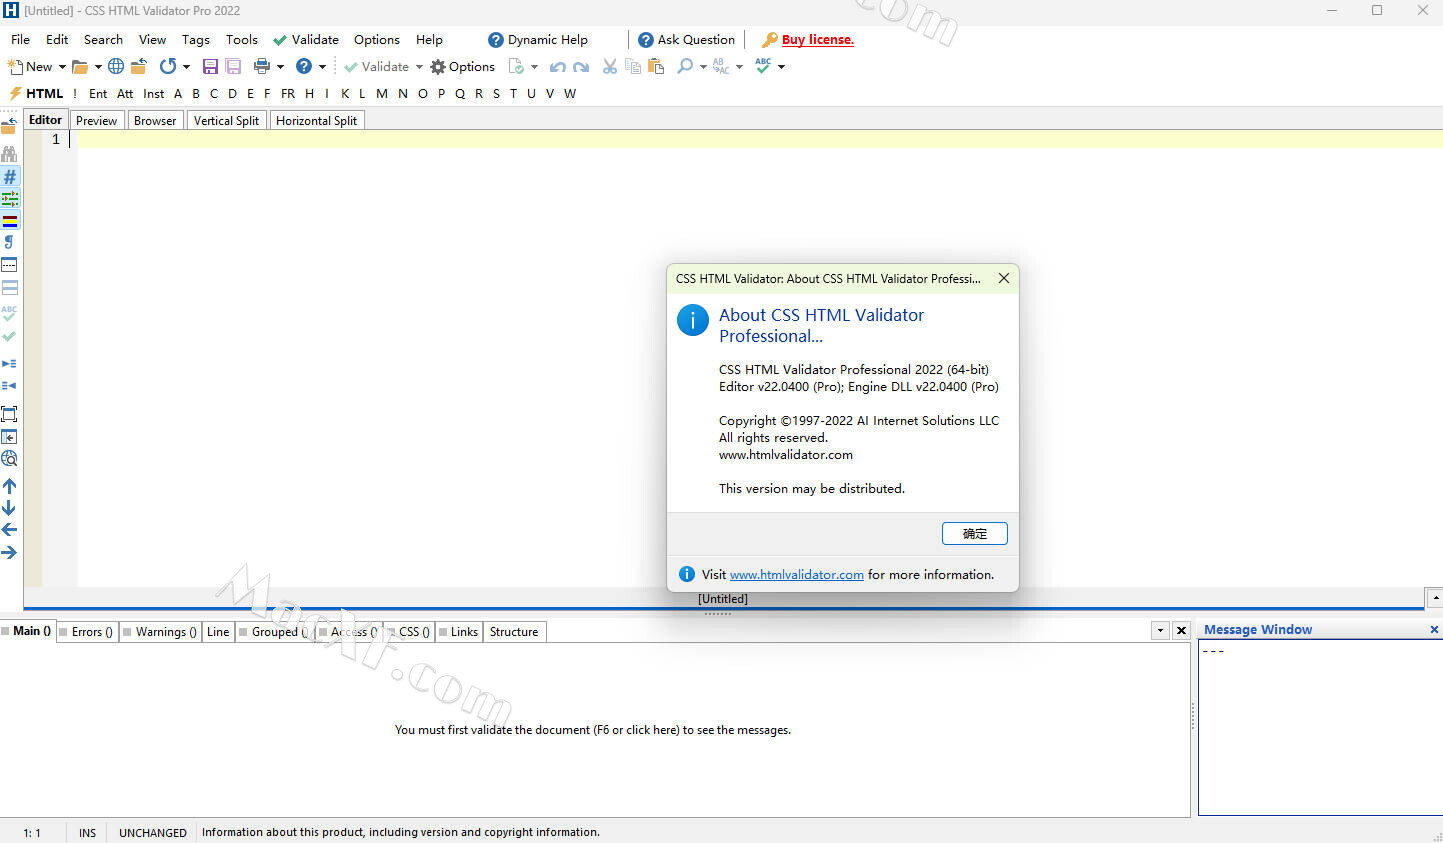Click the blue help question mark icon in toolbar

(x=304, y=67)
